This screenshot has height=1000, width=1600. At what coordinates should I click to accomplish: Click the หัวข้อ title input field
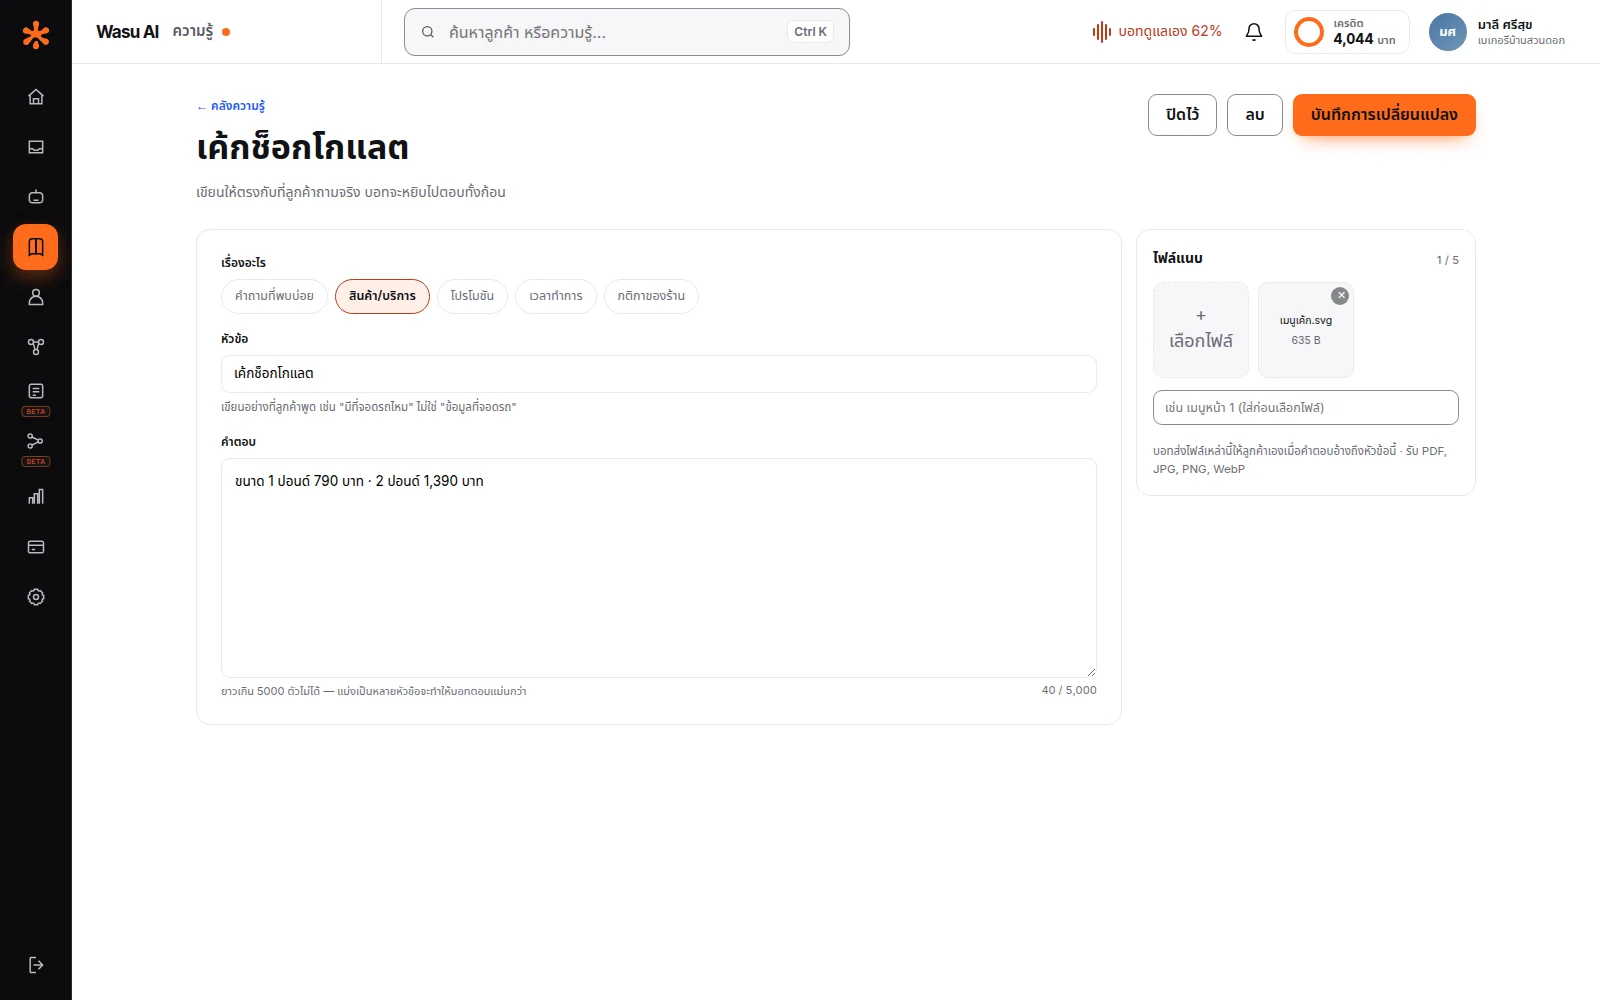pyautogui.click(x=659, y=374)
